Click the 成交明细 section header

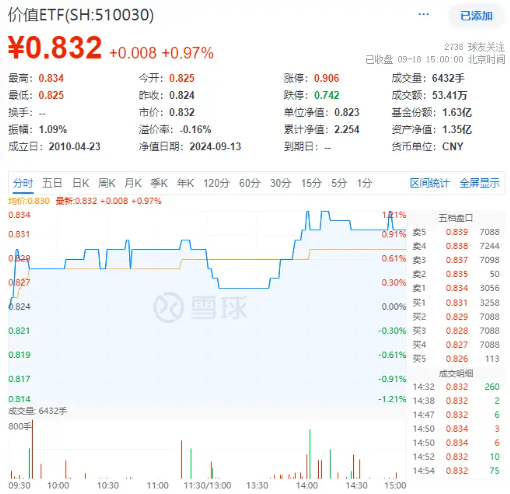(x=456, y=373)
